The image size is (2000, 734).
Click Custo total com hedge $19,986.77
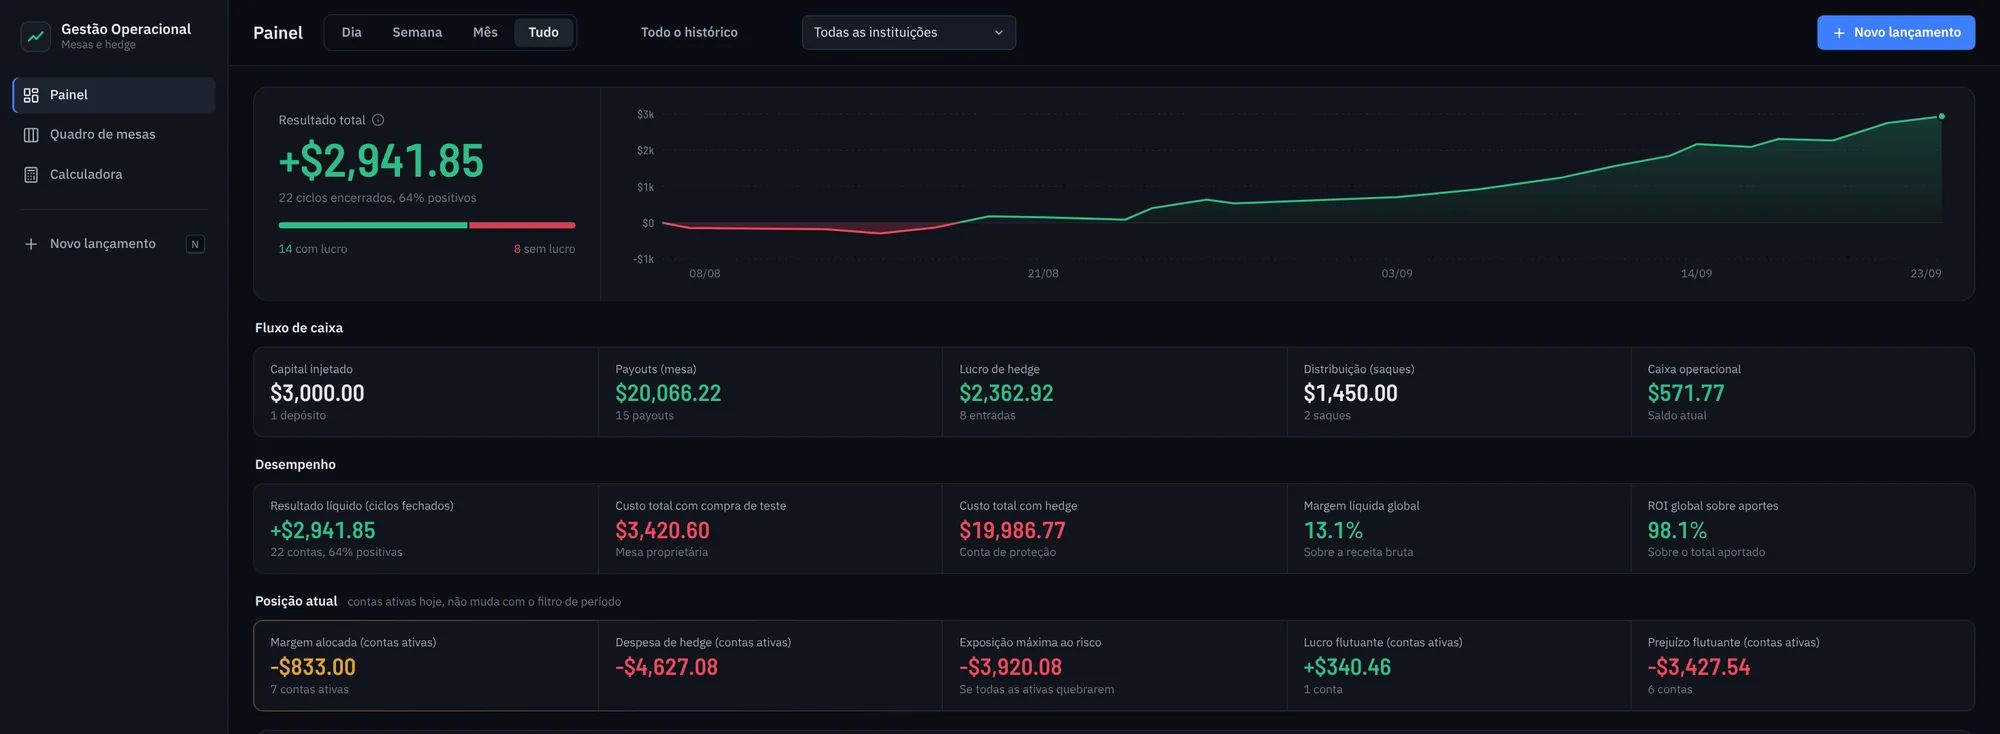pos(1012,531)
